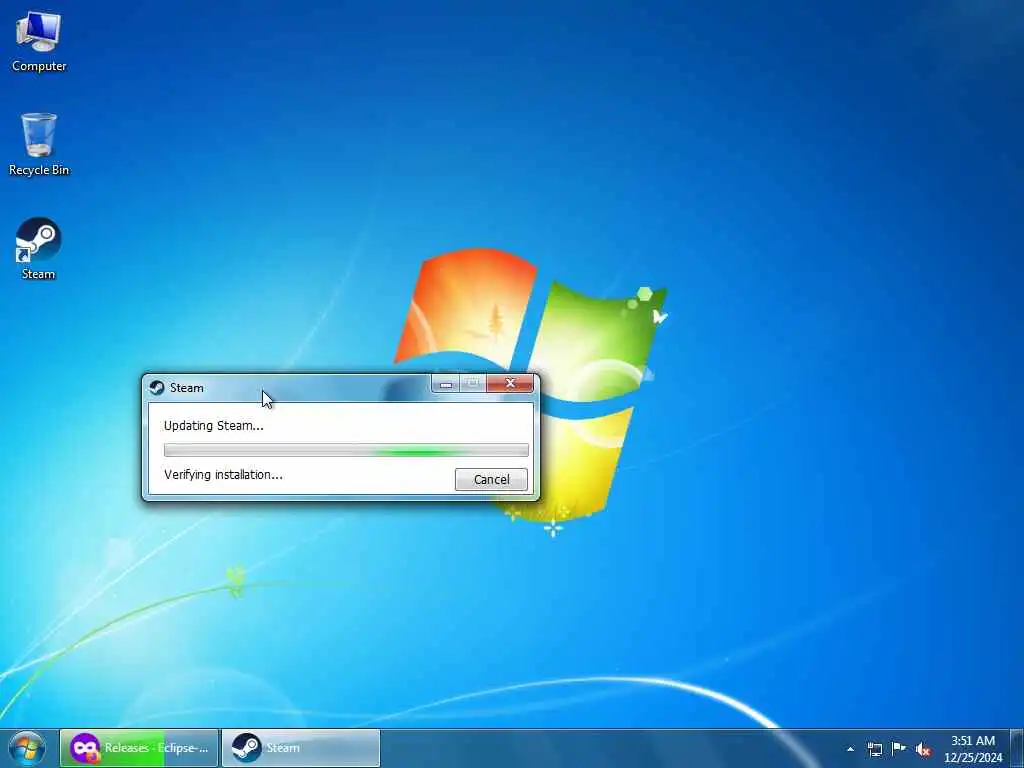Click the 'Verifying installation...' status text
This screenshot has height=768, width=1024.
pos(223,475)
